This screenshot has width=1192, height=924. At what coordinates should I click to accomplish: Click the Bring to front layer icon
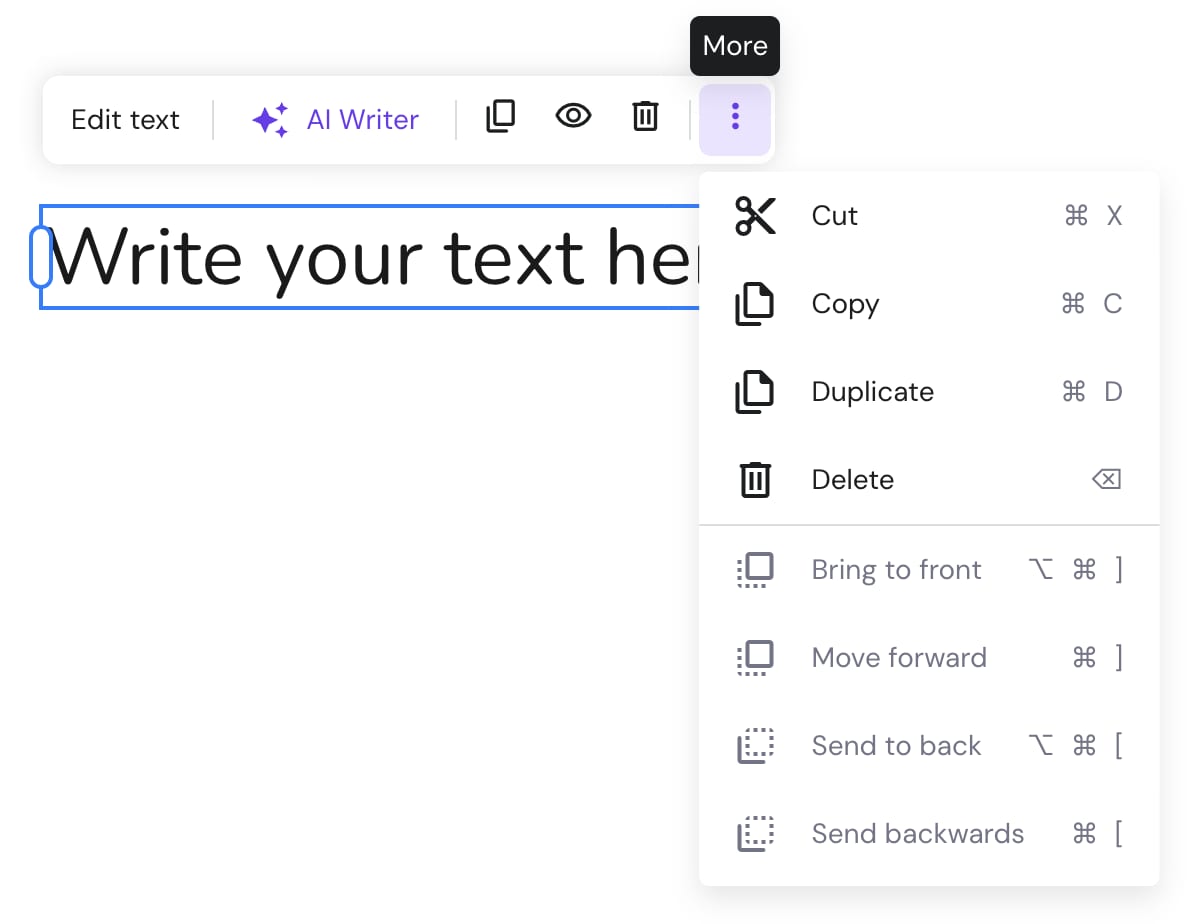755,568
